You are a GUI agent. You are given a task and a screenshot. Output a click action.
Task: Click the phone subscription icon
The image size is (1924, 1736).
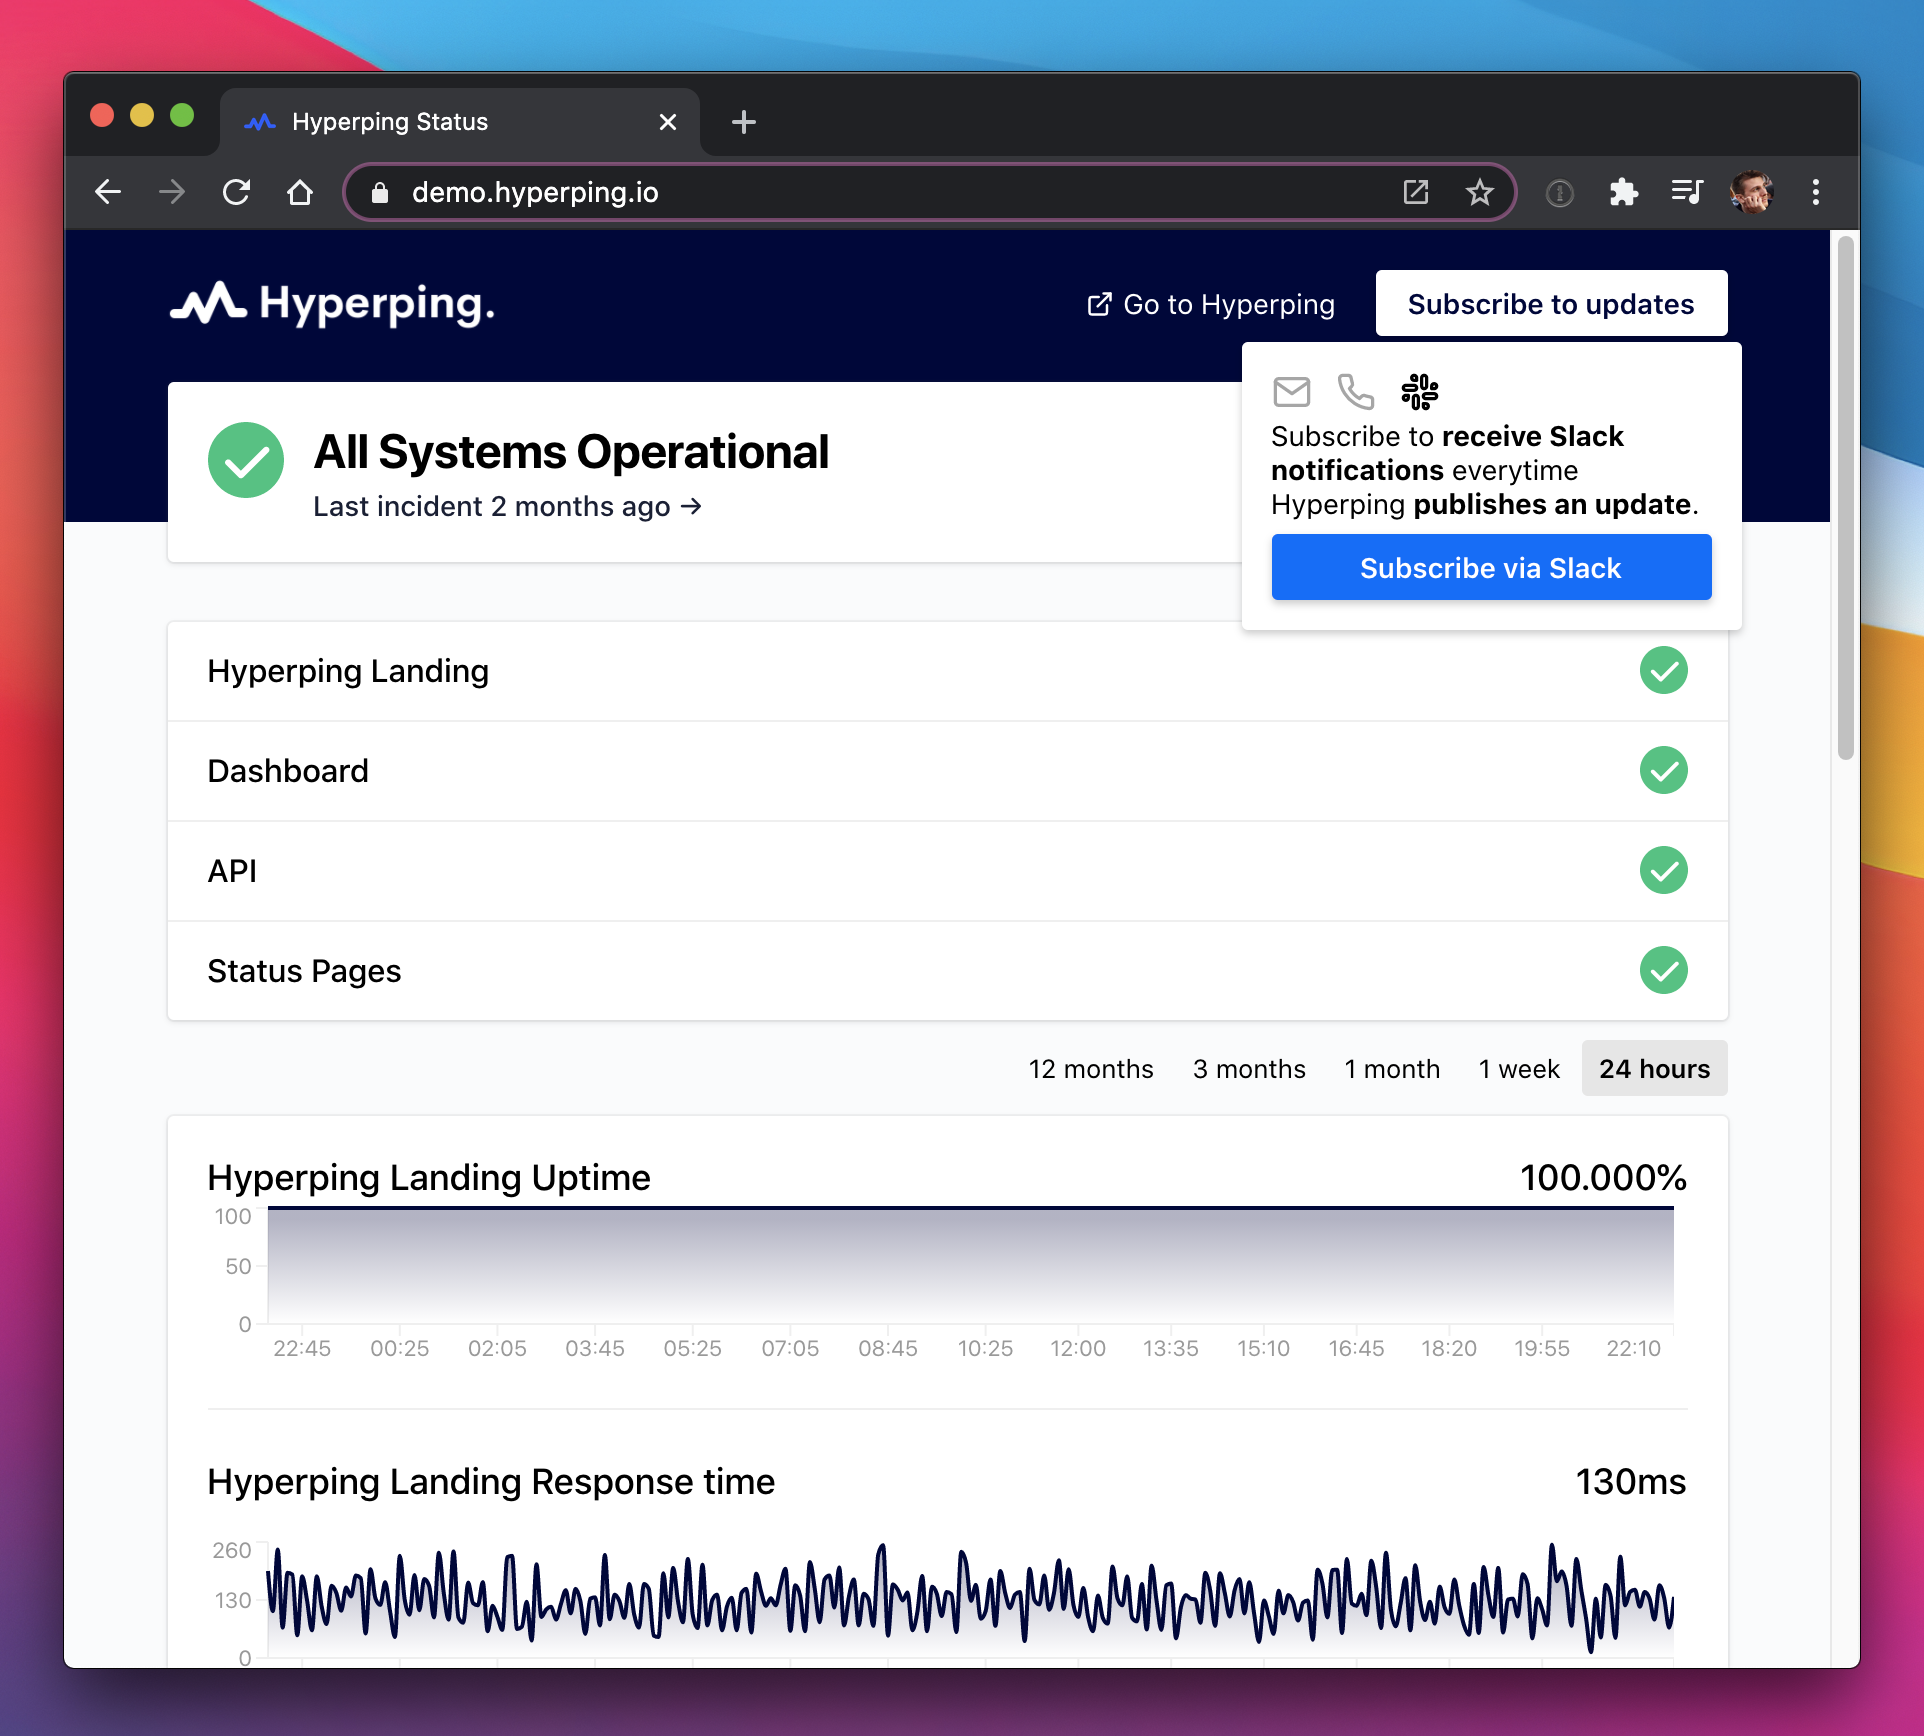1356,390
